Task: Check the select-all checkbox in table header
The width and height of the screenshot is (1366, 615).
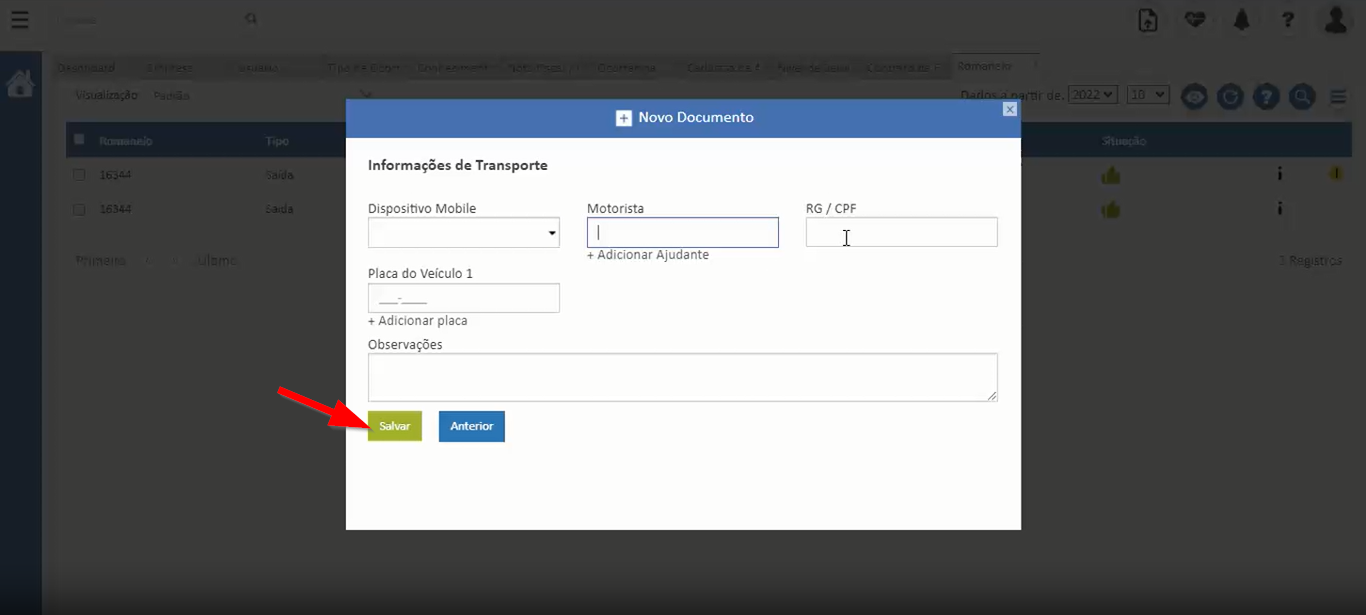Action: tap(80, 140)
